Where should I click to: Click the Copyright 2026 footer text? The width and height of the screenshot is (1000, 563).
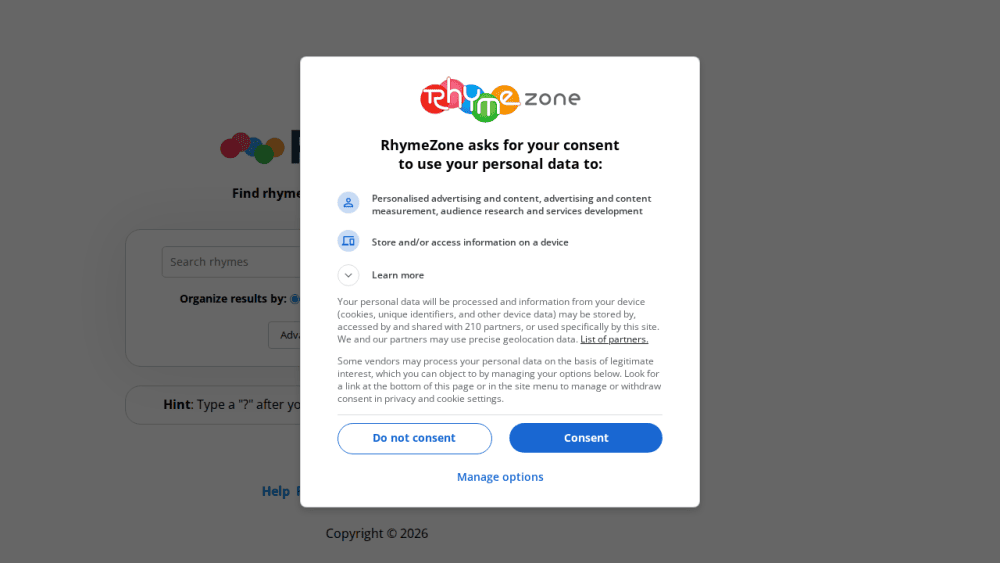(x=377, y=534)
